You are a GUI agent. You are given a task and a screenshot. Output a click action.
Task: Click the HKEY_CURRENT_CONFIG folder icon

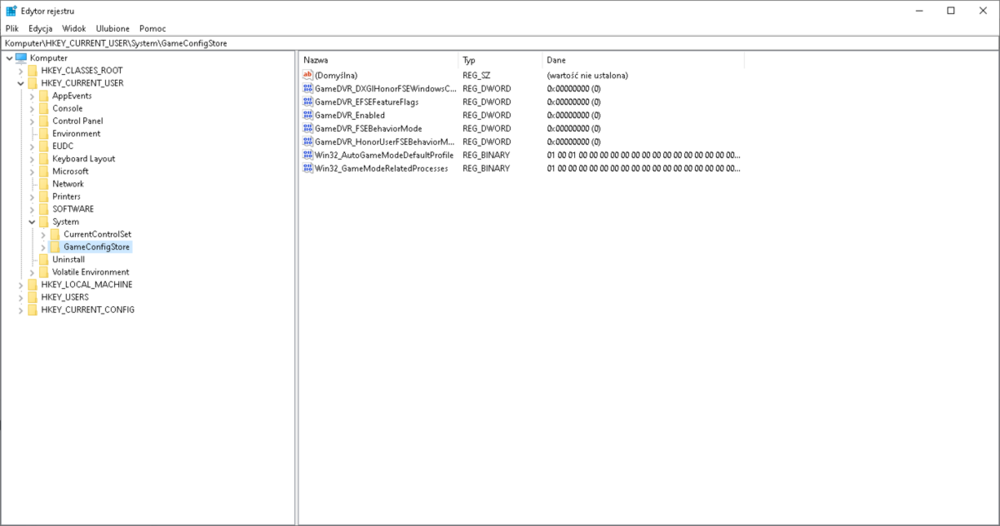(33, 310)
